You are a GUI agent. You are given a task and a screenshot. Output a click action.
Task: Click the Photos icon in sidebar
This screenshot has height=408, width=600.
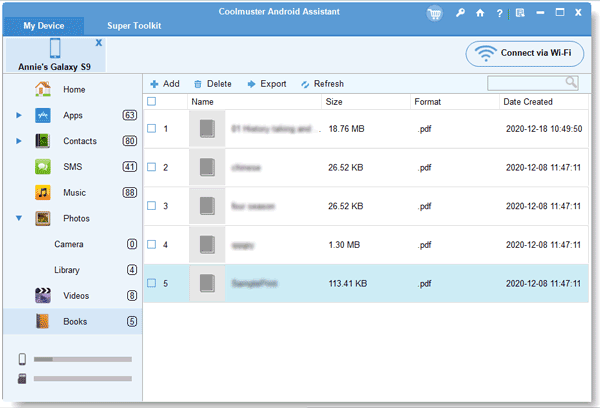(x=43, y=219)
